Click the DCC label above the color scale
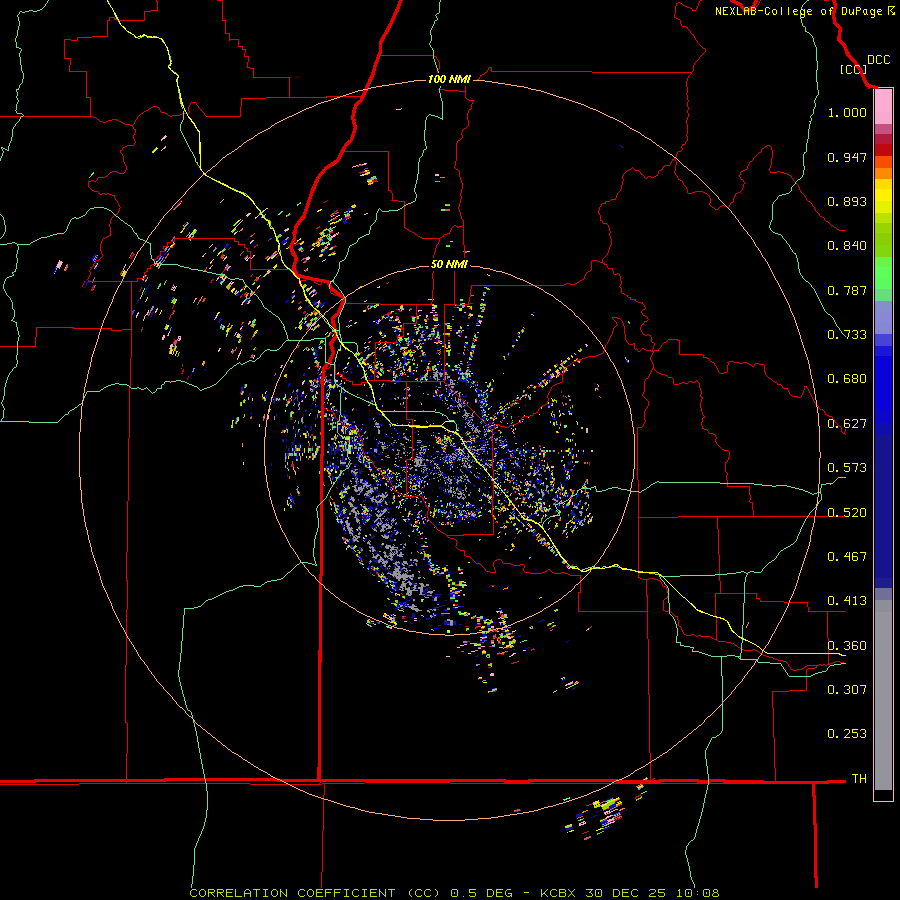 (879, 60)
